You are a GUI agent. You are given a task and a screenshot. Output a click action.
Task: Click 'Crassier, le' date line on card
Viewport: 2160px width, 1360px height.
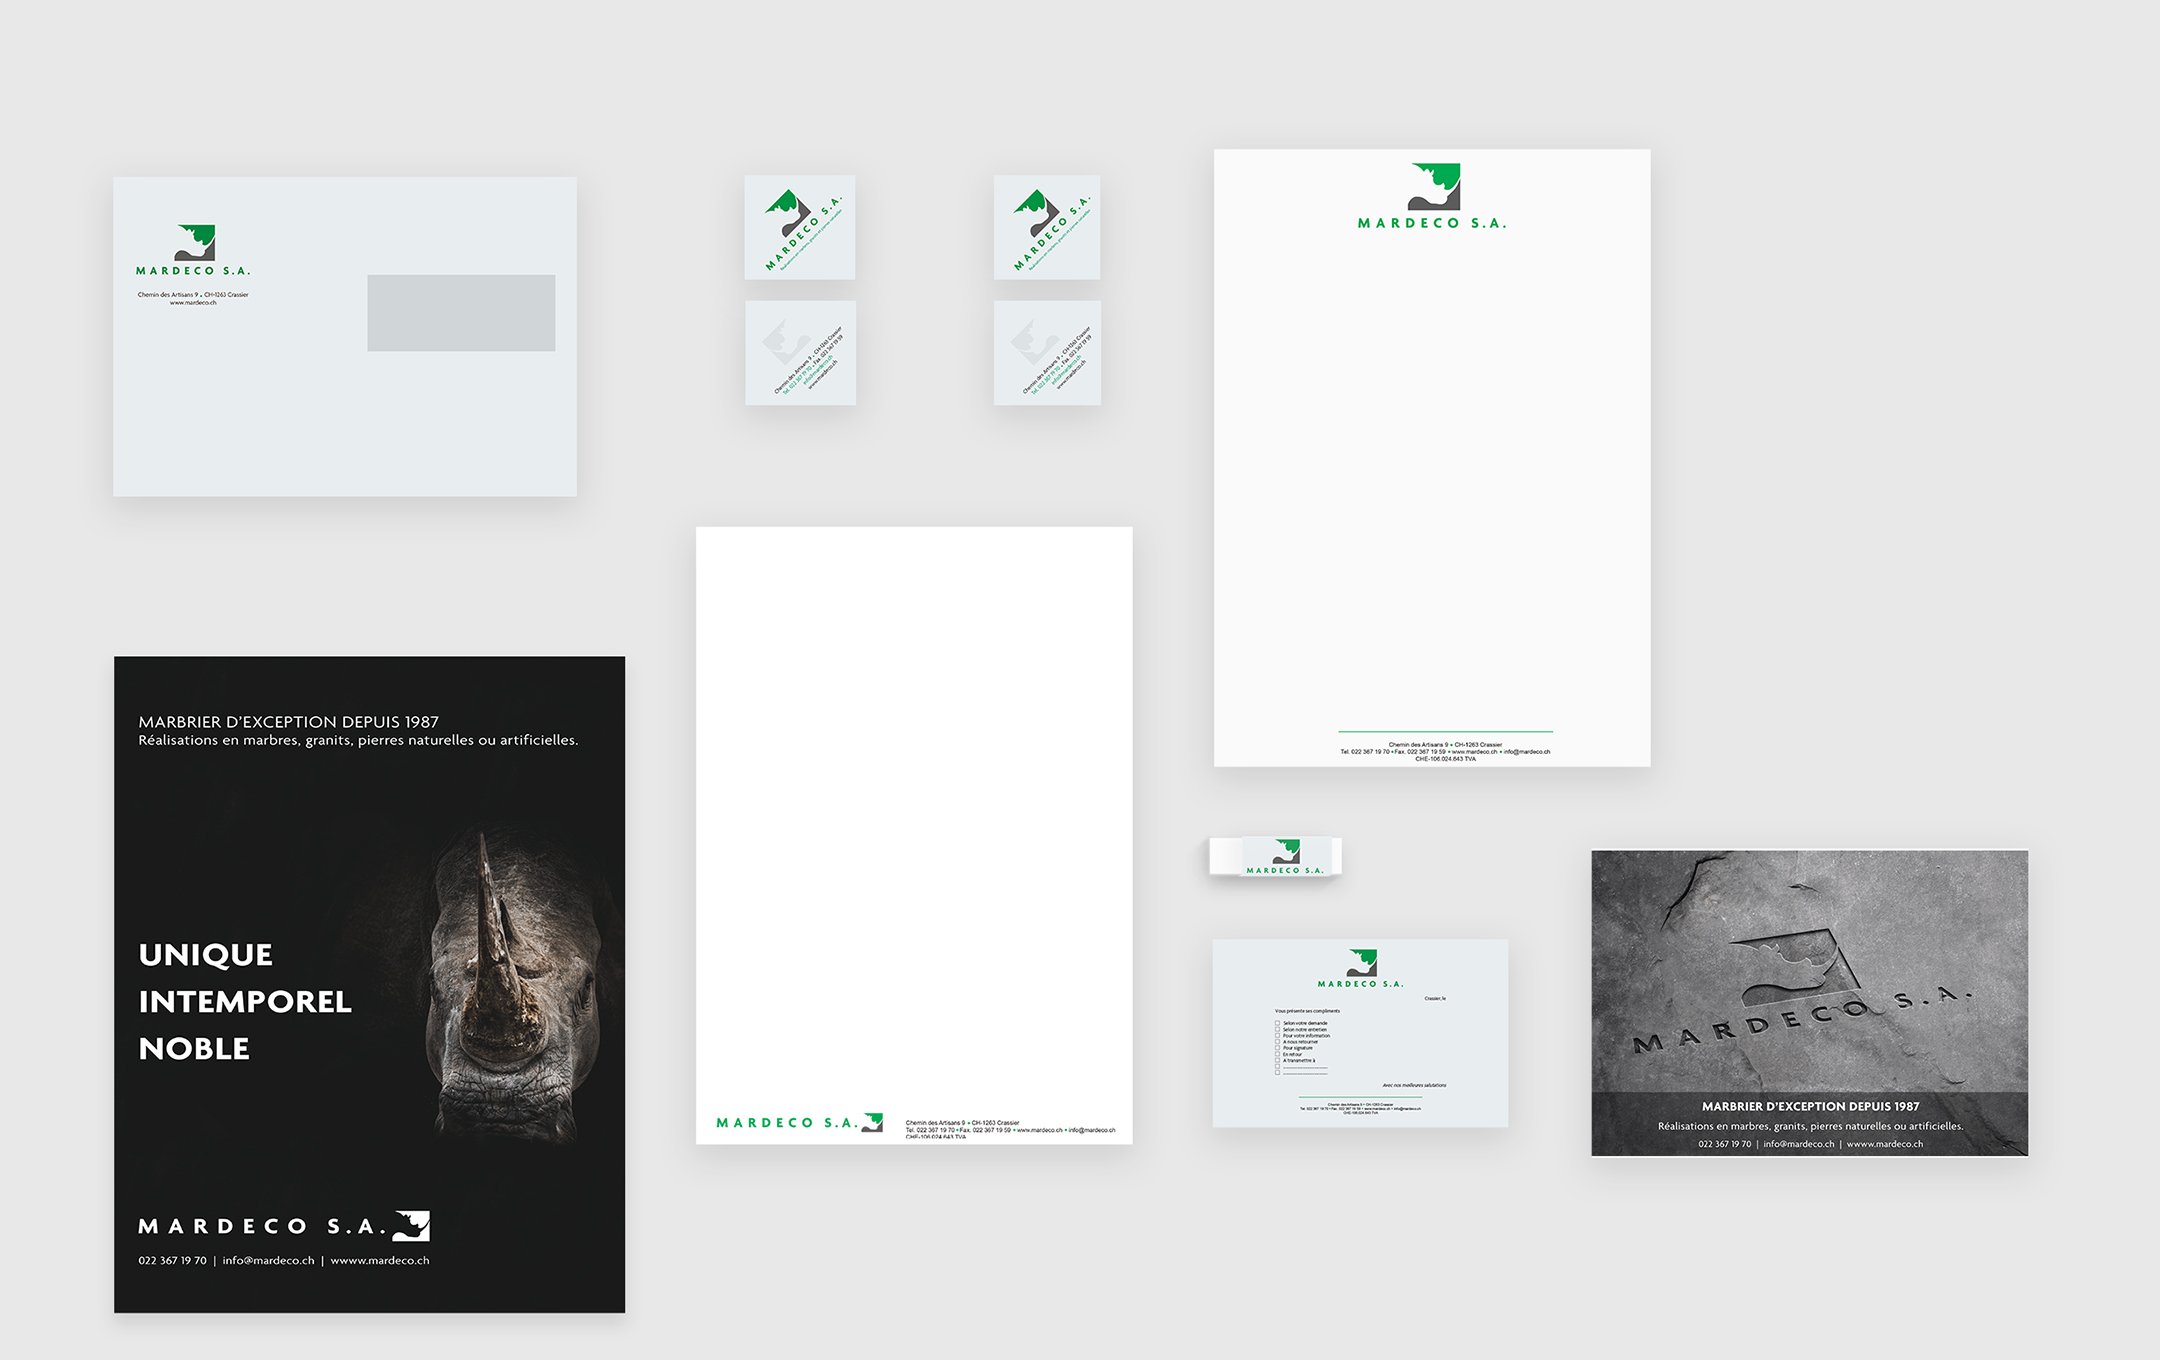(1435, 998)
